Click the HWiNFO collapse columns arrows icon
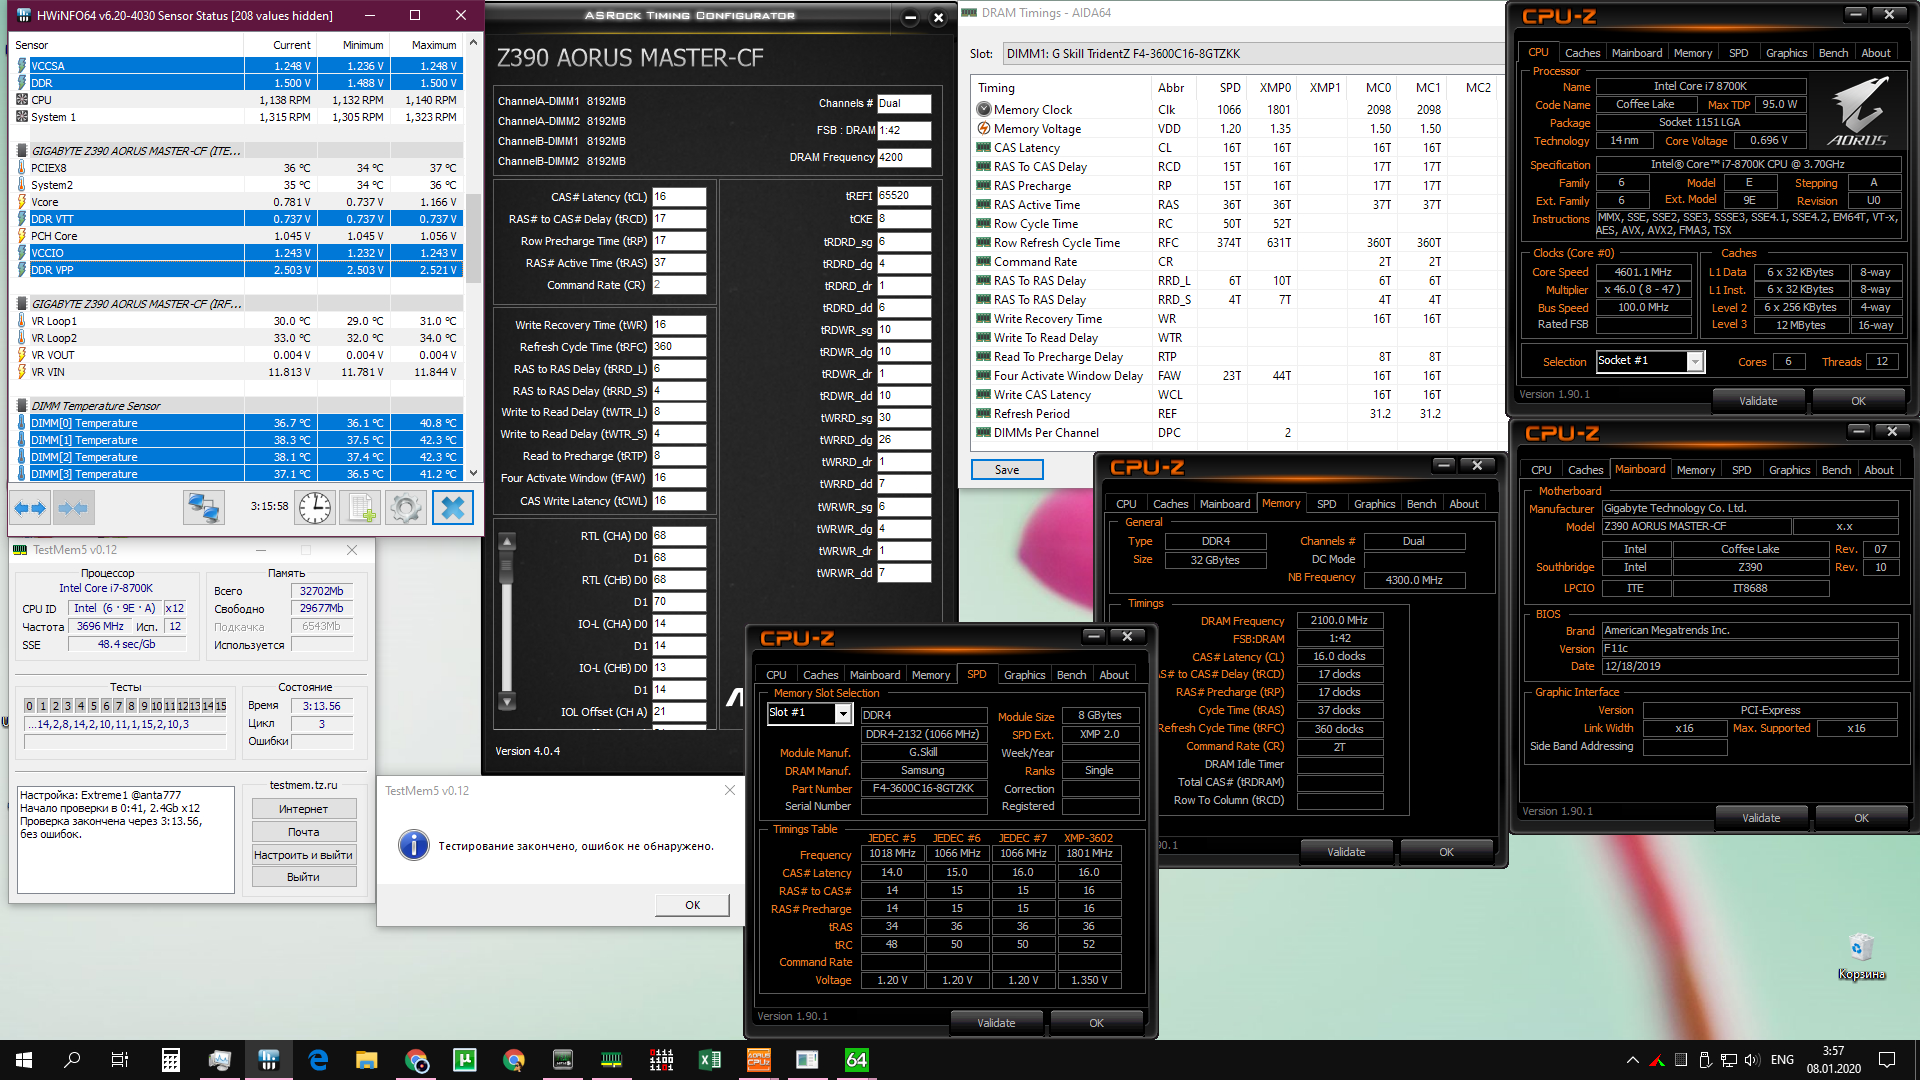Viewport: 1920px width, 1080px height. [x=73, y=508]
